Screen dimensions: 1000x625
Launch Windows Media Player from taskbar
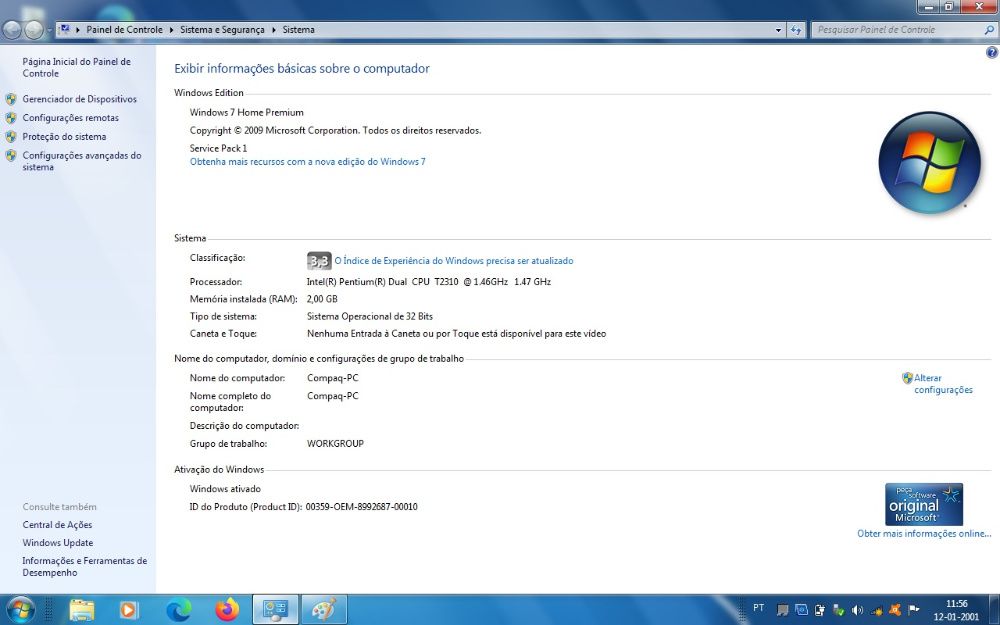click(128, 610)
